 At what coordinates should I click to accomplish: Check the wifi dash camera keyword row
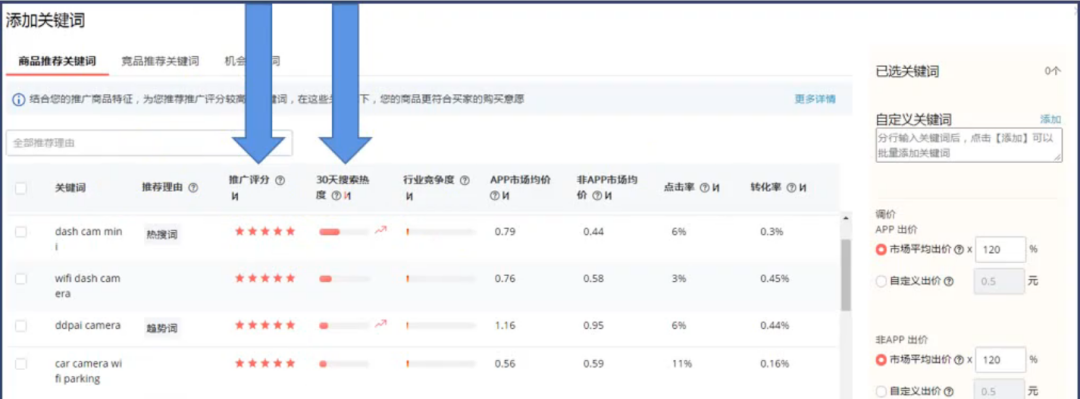coord(21,278)
